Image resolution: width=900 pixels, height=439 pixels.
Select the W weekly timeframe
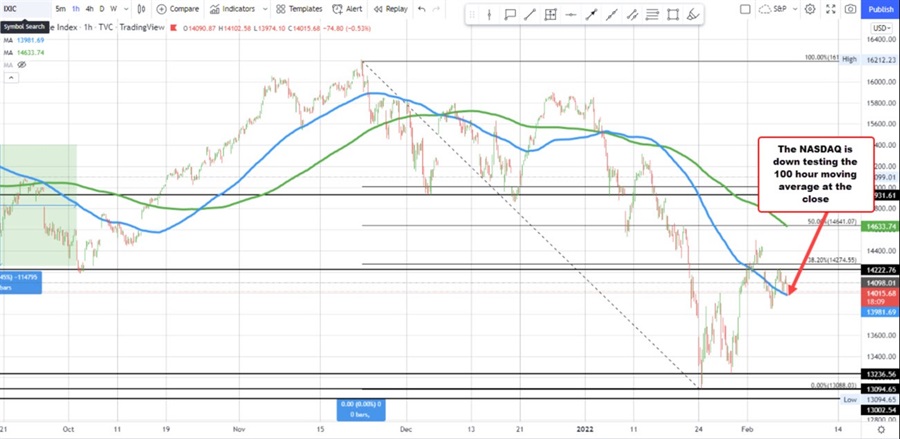click(114, 9)
